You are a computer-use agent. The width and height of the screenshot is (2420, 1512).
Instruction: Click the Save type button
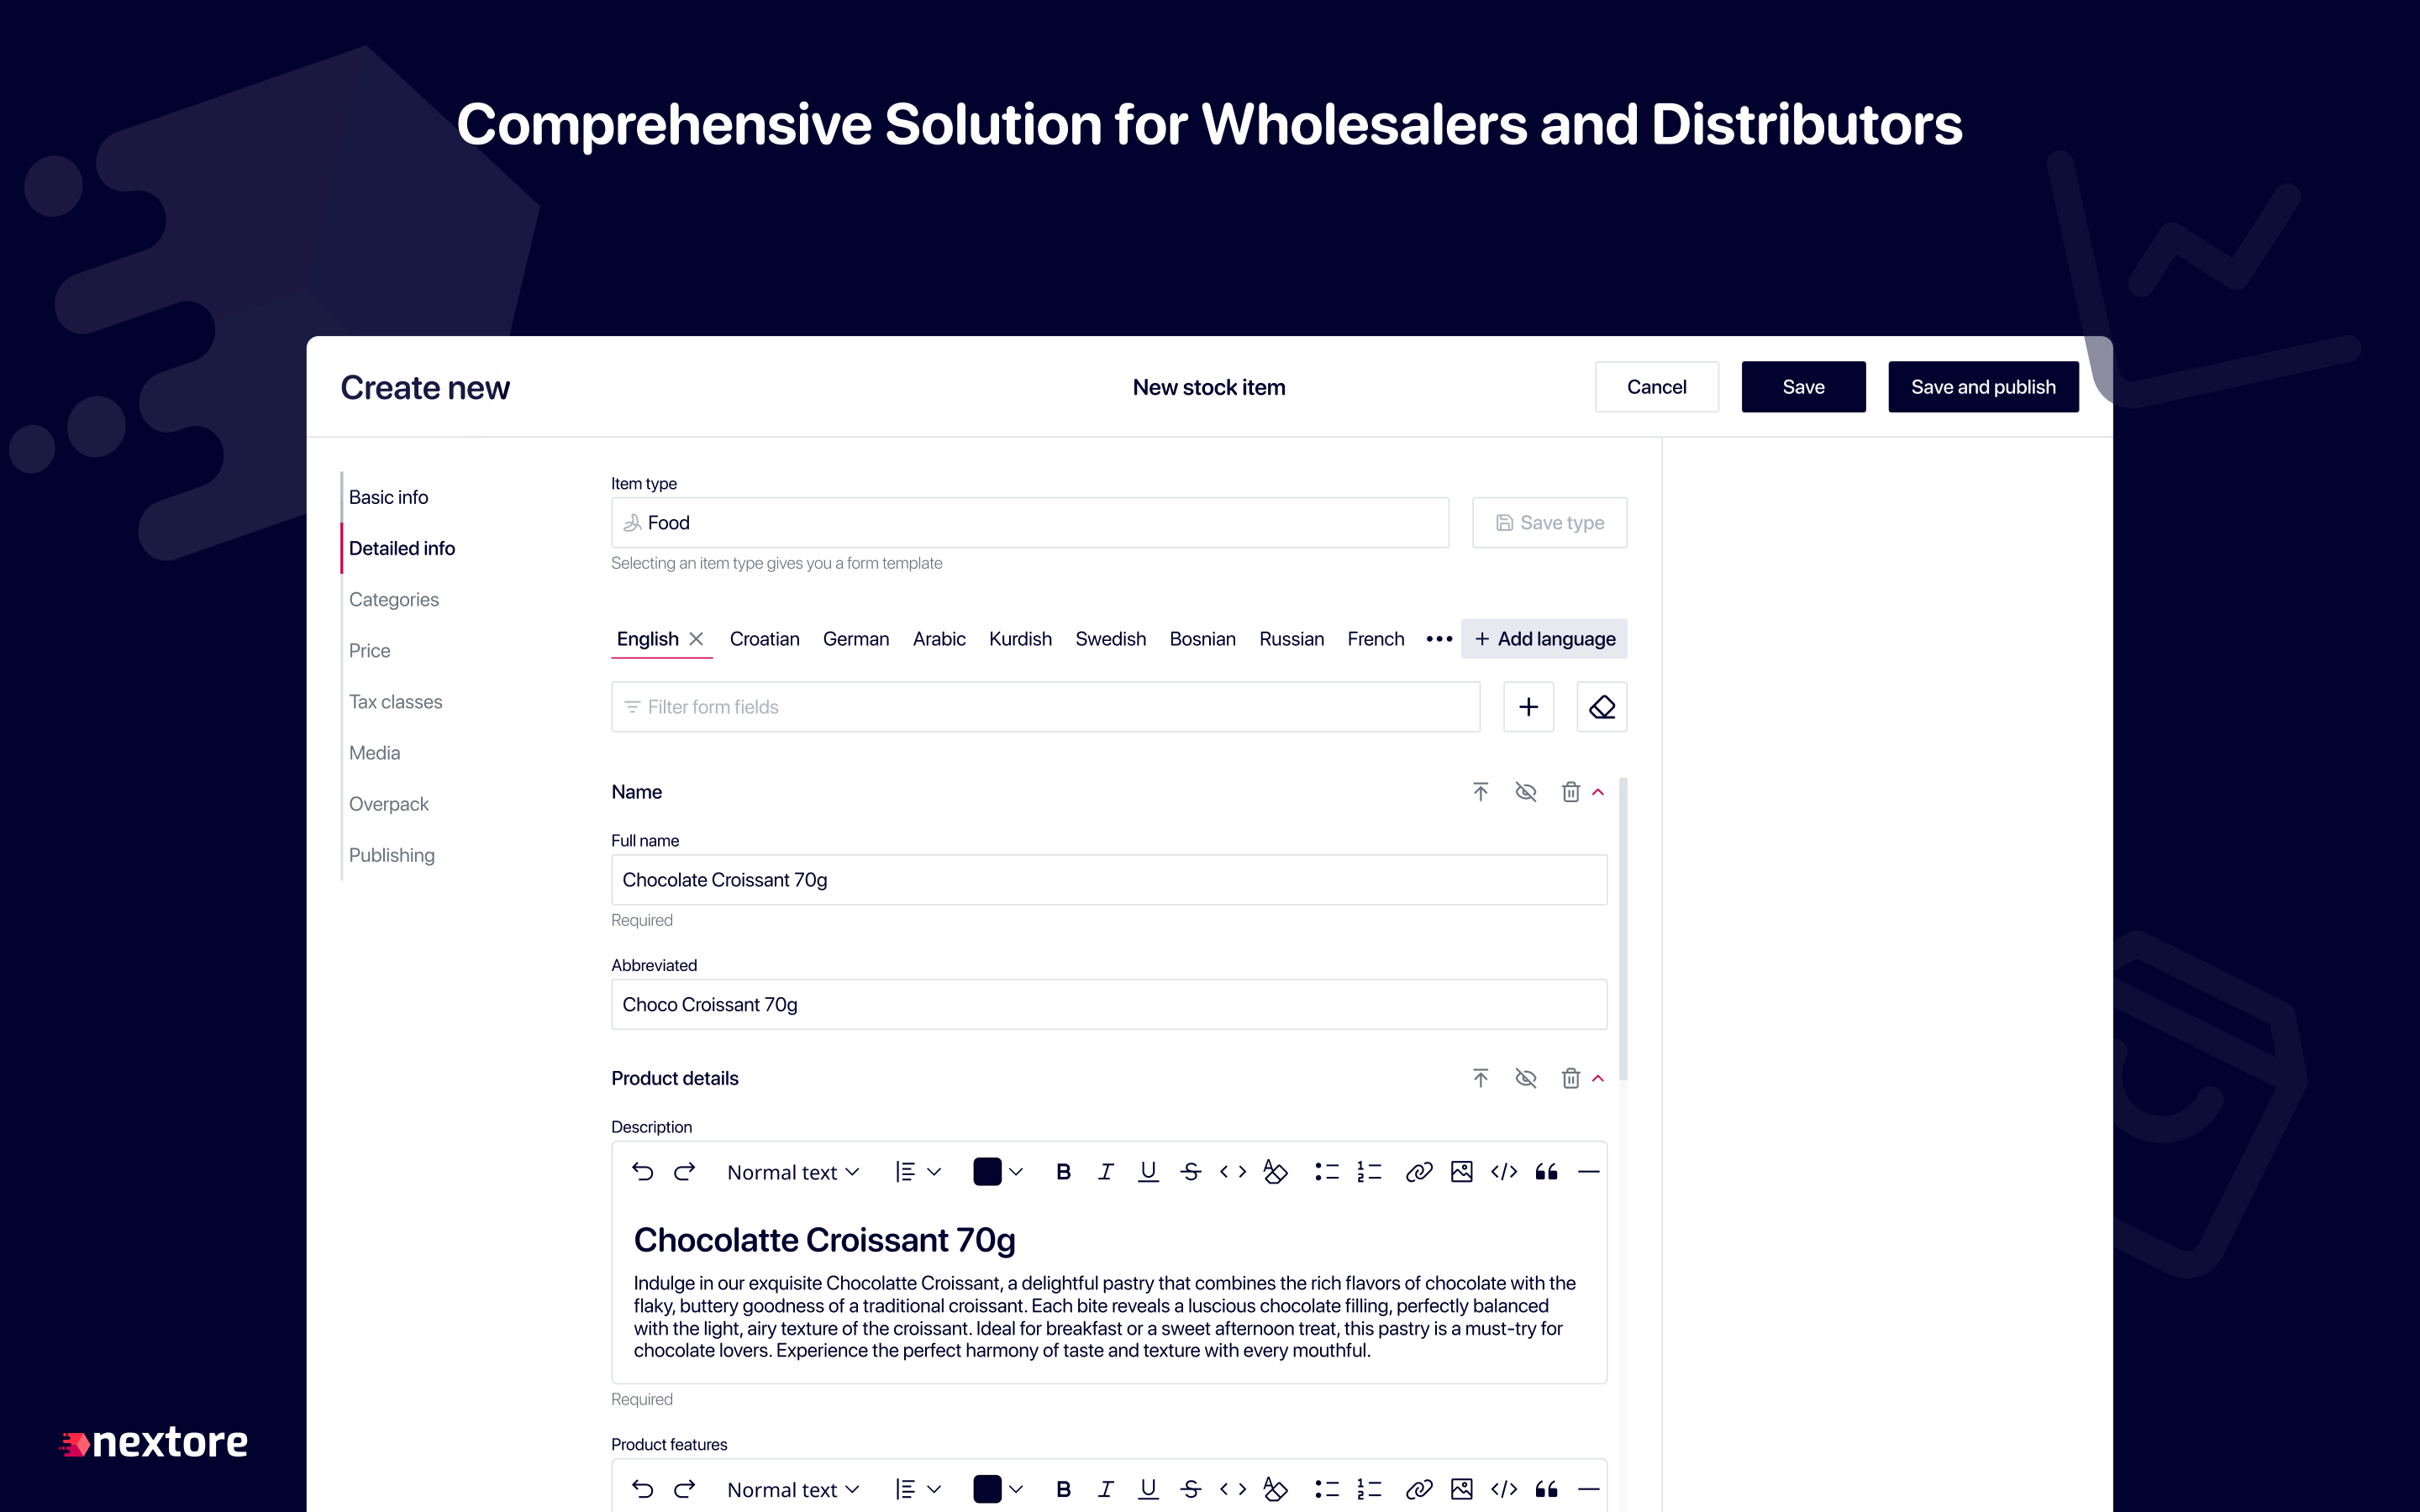click(1549, 522)
